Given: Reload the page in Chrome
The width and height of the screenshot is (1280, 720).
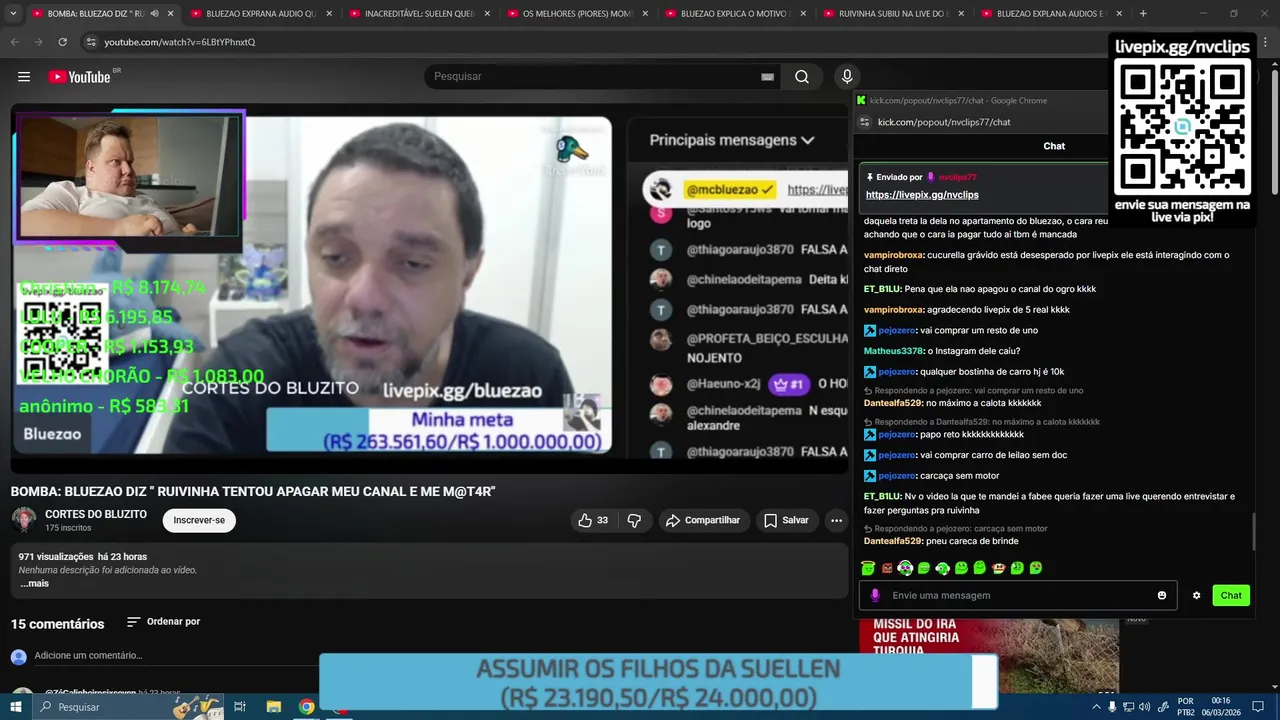Looking at the screenshot, I should click(62, 42).
